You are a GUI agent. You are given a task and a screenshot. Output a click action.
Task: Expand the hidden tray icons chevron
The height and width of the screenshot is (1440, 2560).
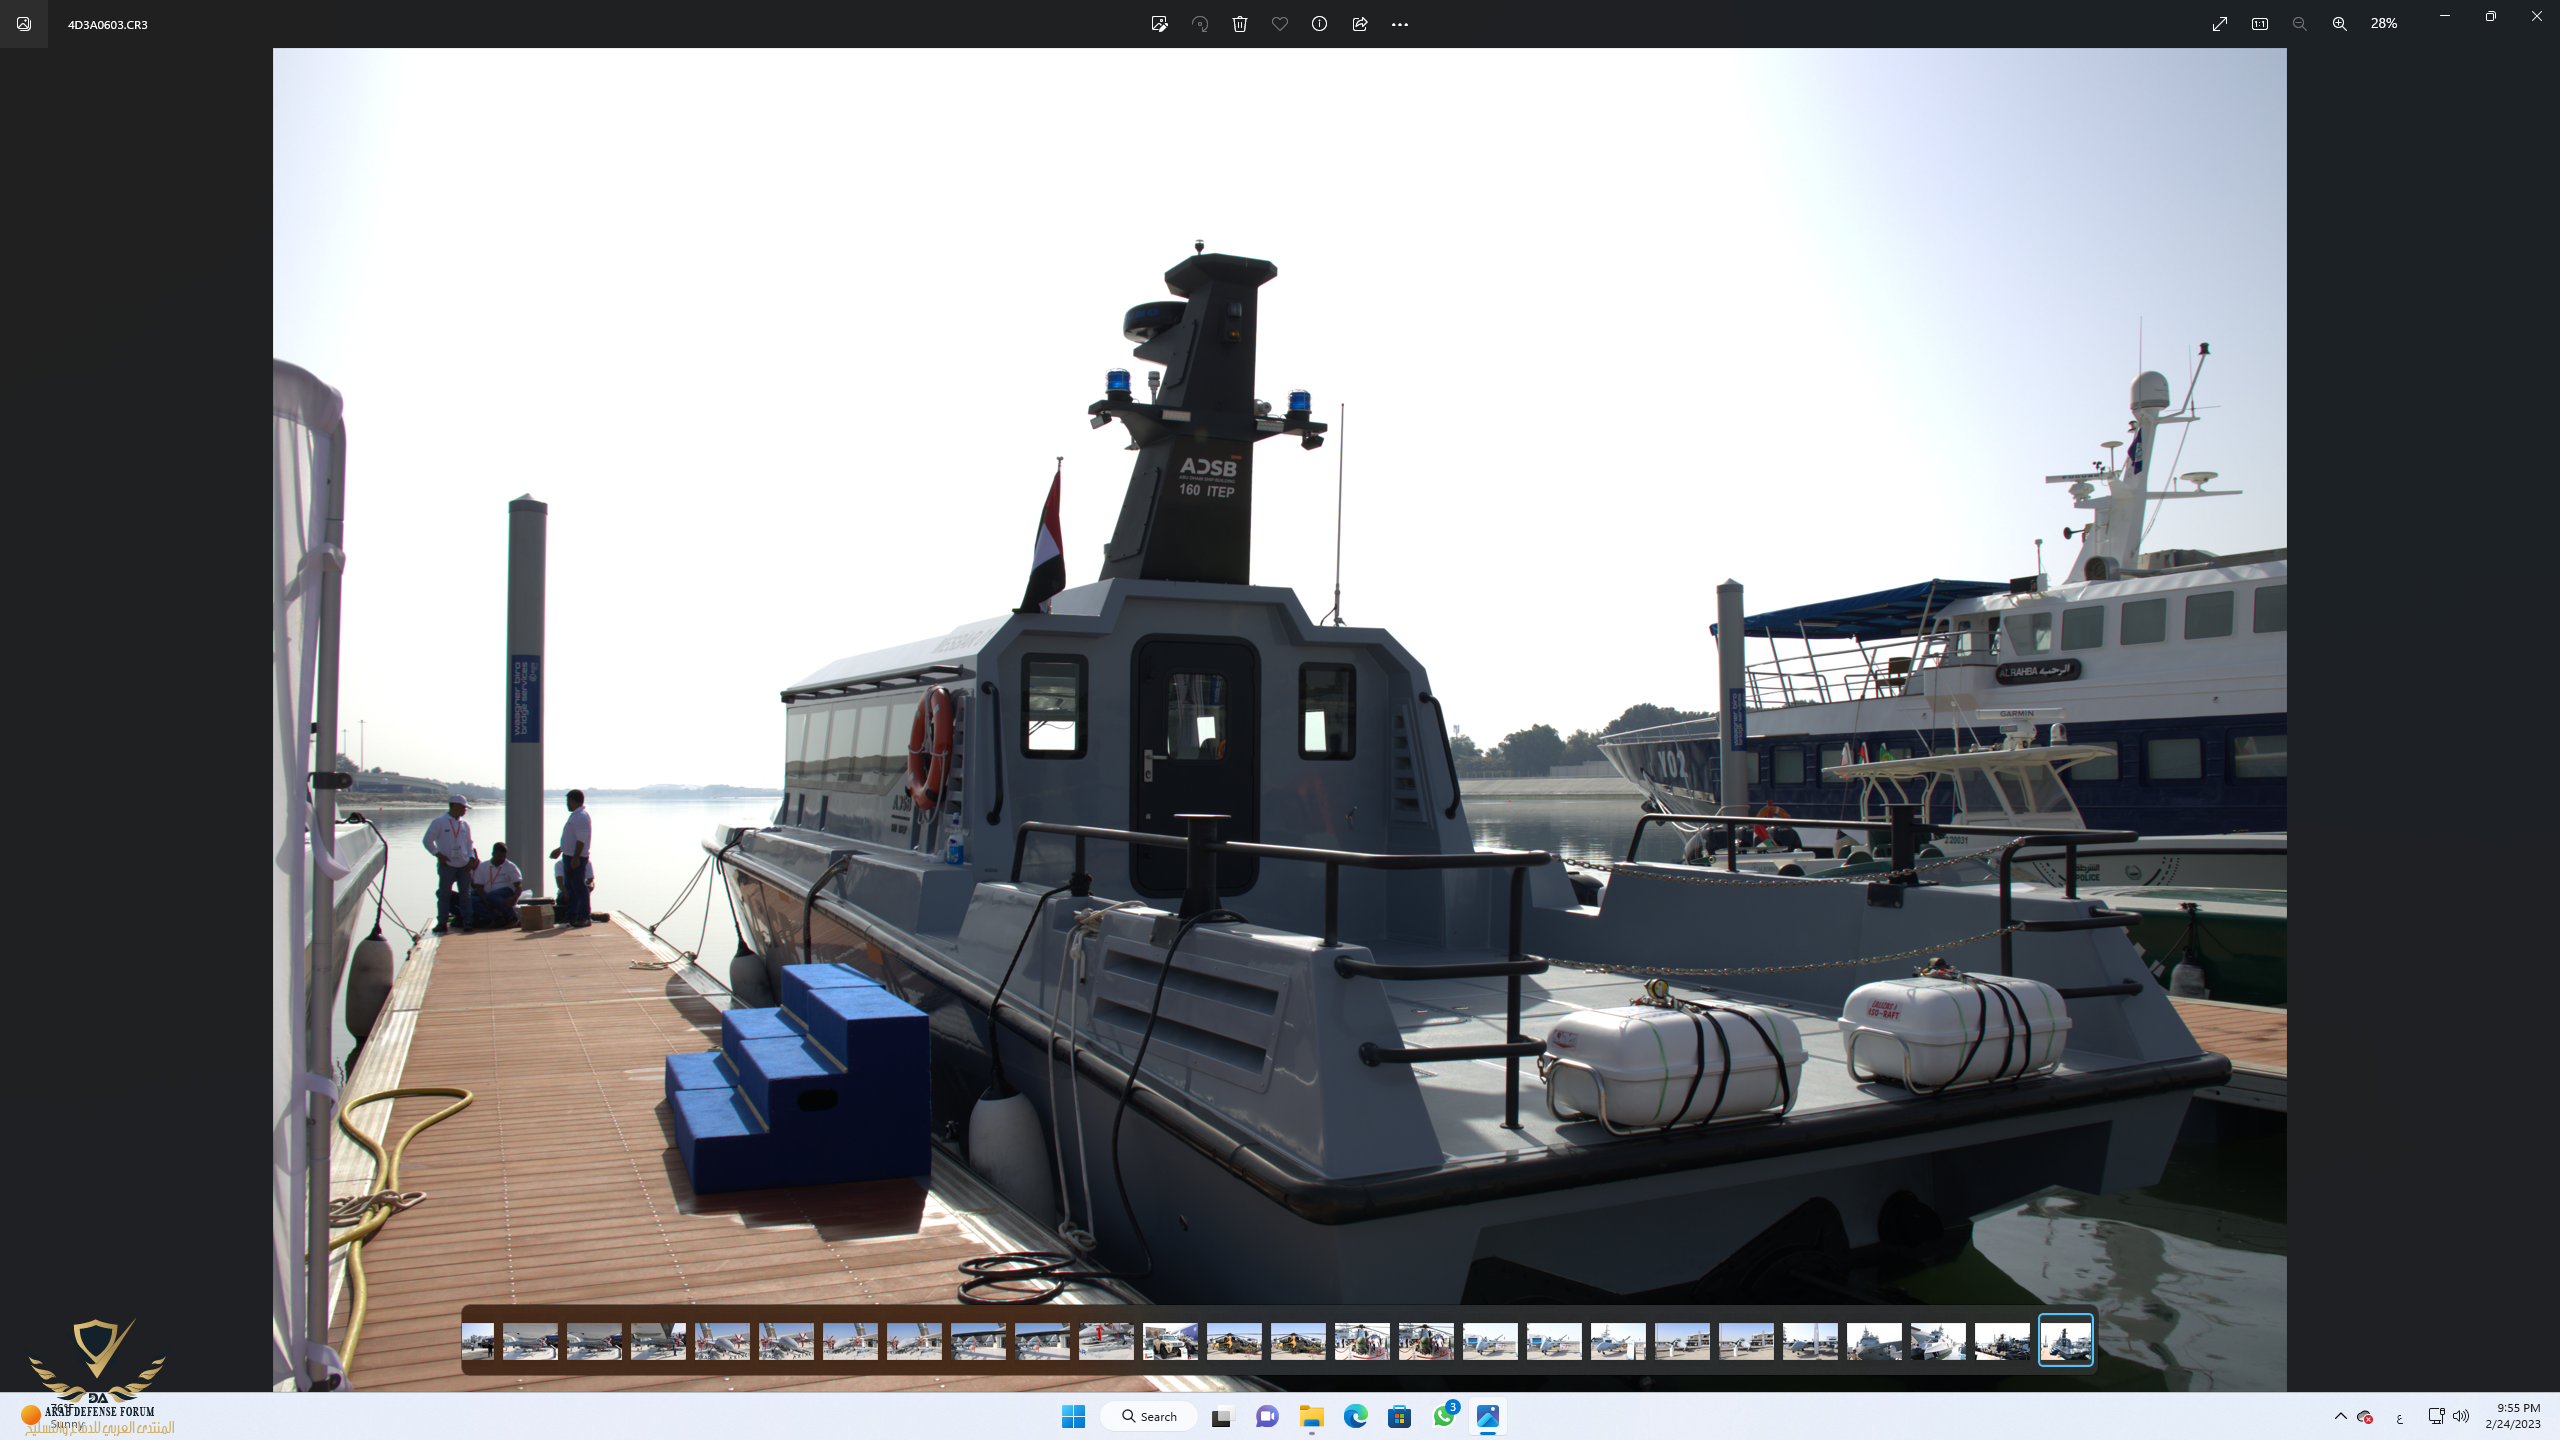(2340, 1416)
